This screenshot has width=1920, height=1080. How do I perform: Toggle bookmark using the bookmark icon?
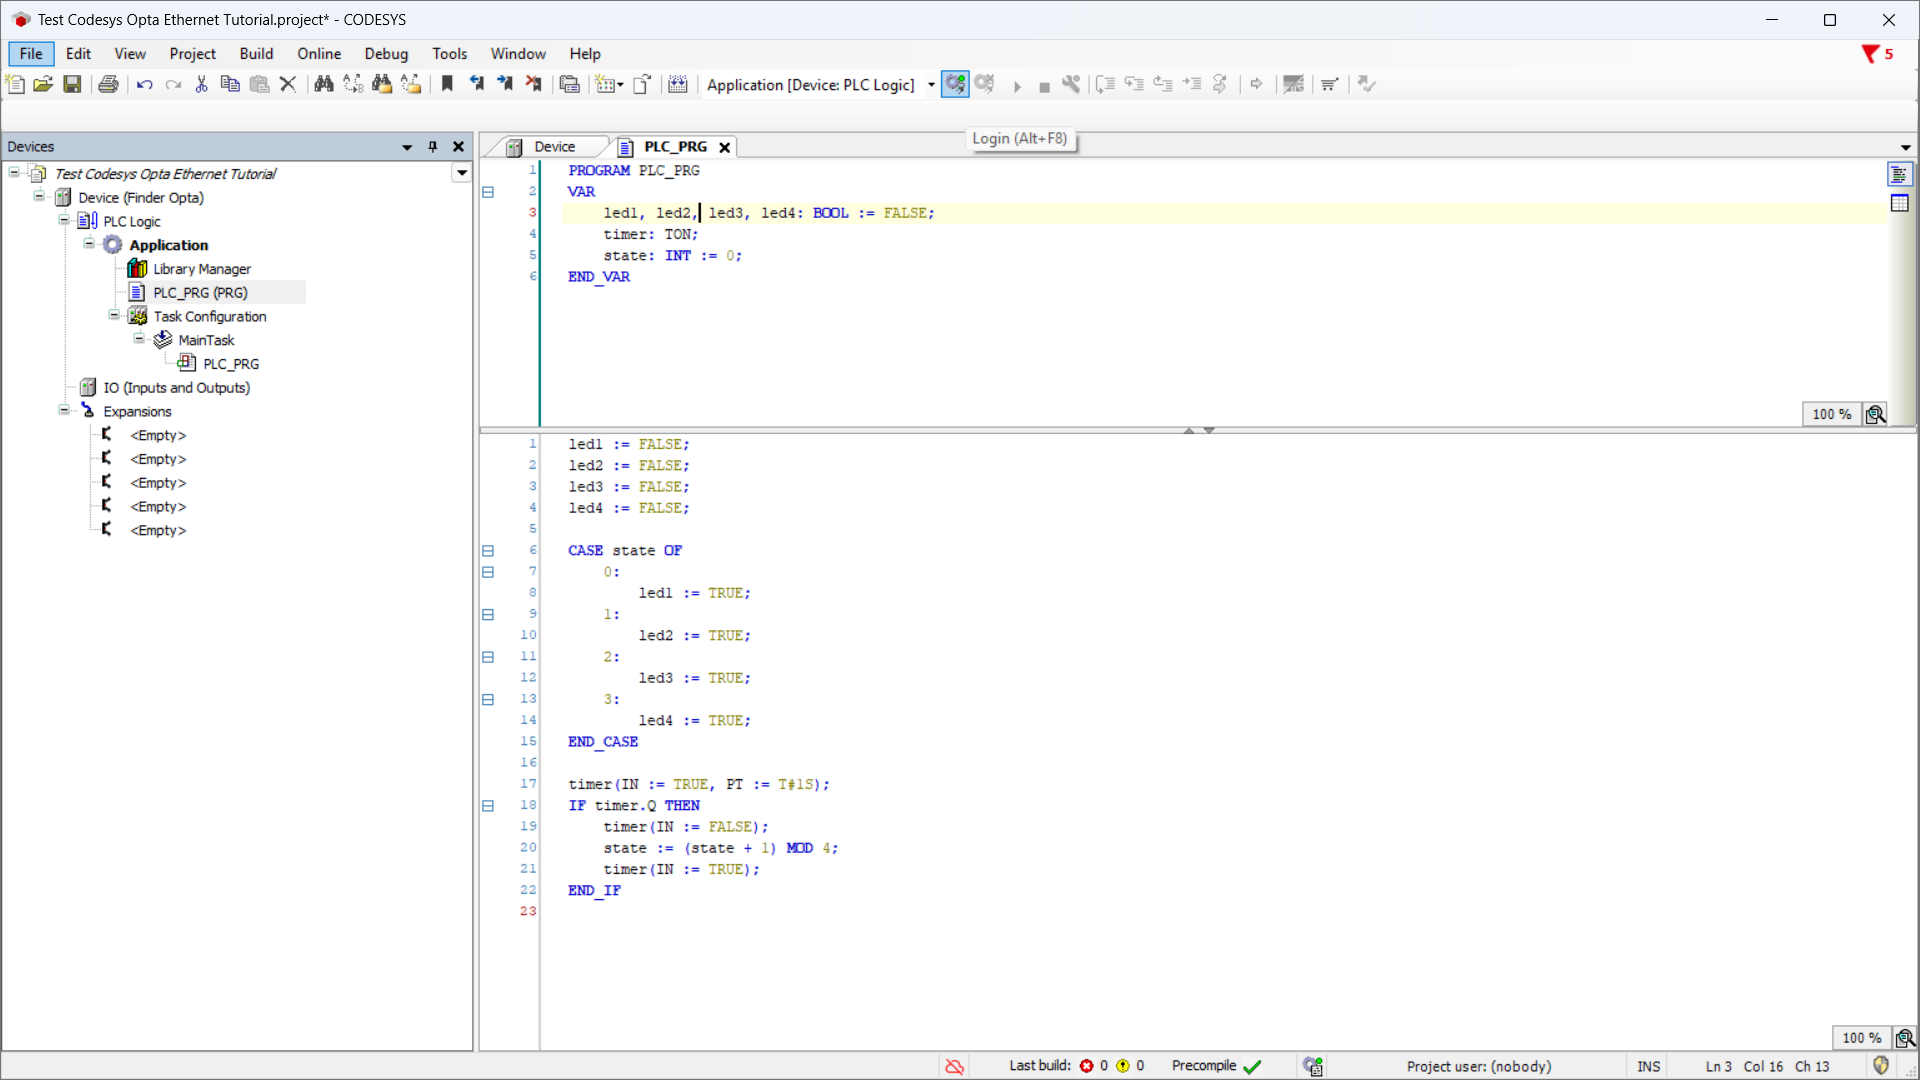click(447, 84)
